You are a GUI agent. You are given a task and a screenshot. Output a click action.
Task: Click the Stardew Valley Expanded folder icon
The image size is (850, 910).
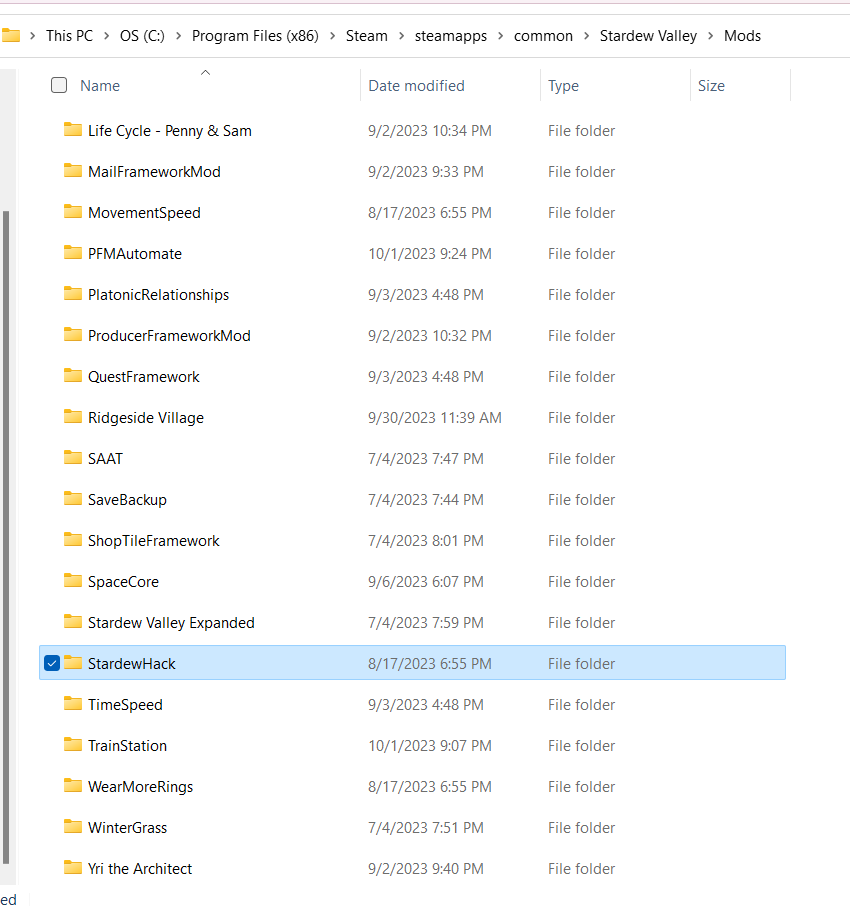[x=73, y=622]
